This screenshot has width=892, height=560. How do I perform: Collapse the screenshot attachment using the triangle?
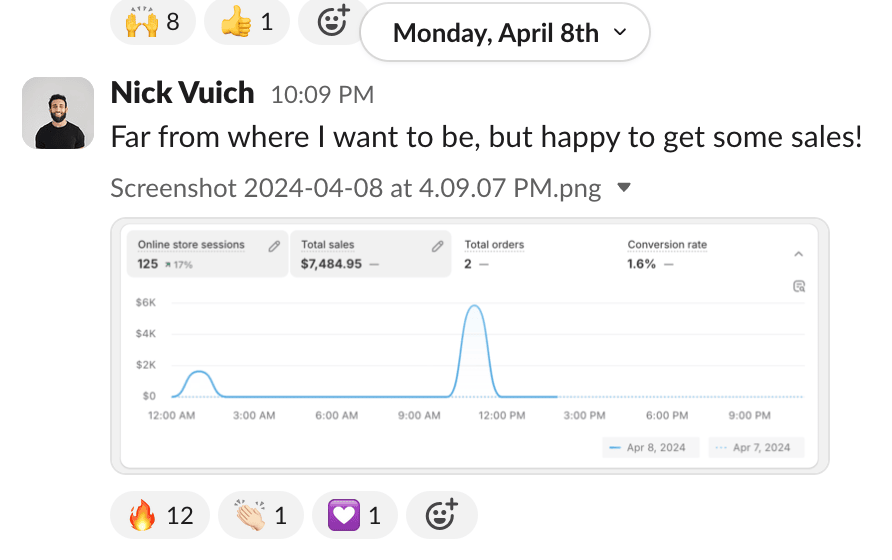click(x=624, y=187)
